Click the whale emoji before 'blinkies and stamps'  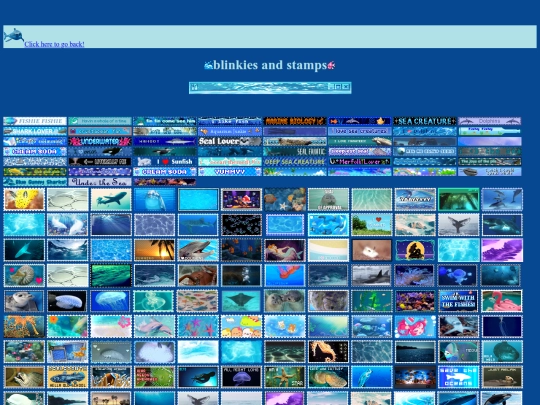click(x=208, y=65)
